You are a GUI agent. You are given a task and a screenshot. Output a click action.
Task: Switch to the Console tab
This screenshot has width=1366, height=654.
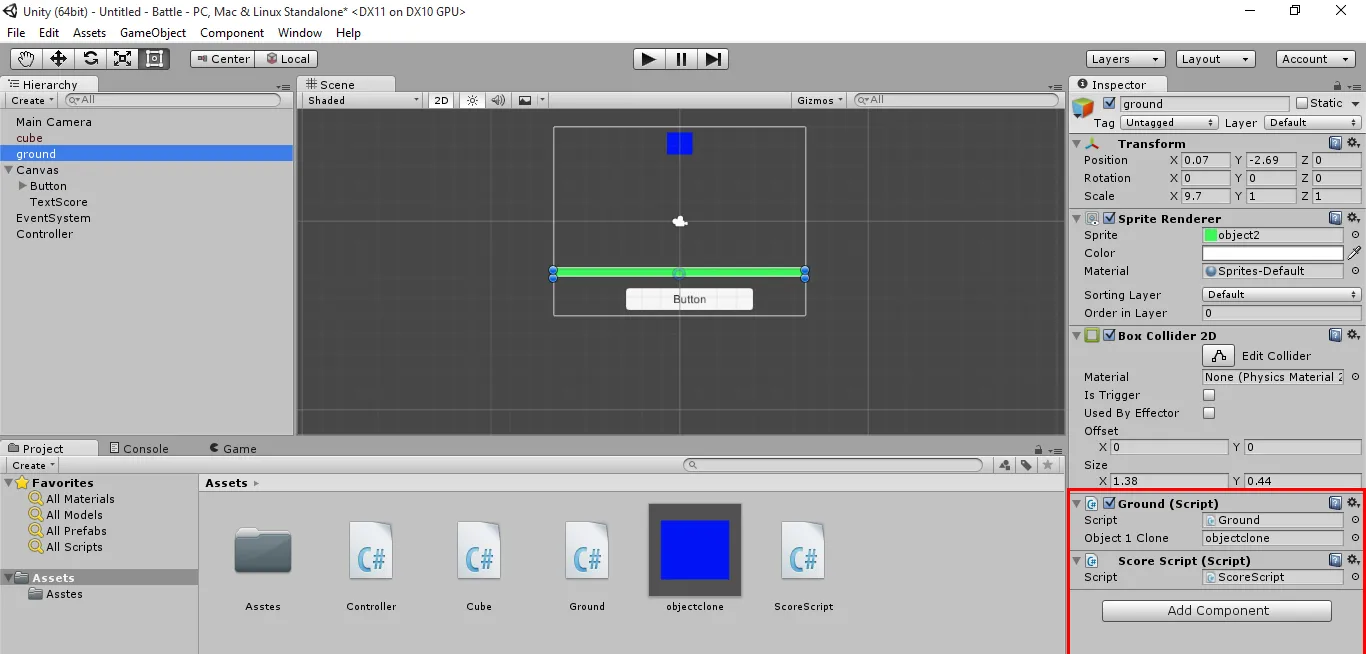coord(138,448)
